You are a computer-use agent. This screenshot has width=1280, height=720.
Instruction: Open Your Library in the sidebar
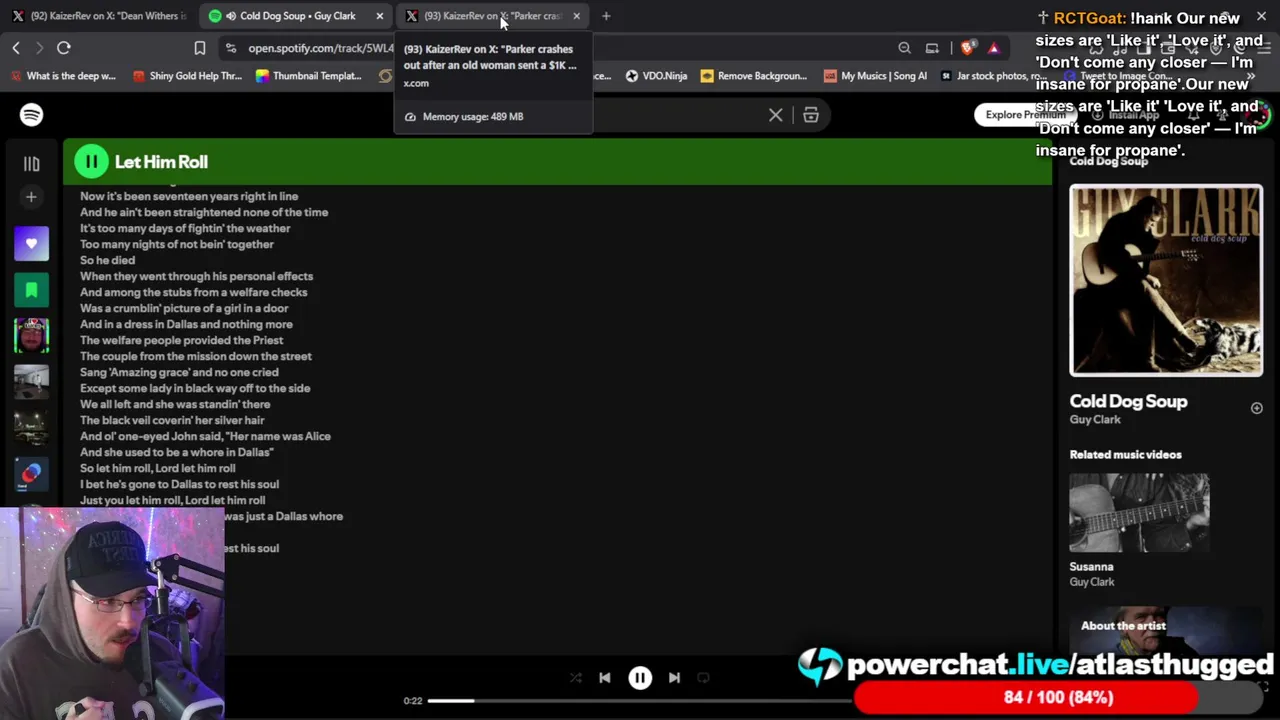click(31, 164)
